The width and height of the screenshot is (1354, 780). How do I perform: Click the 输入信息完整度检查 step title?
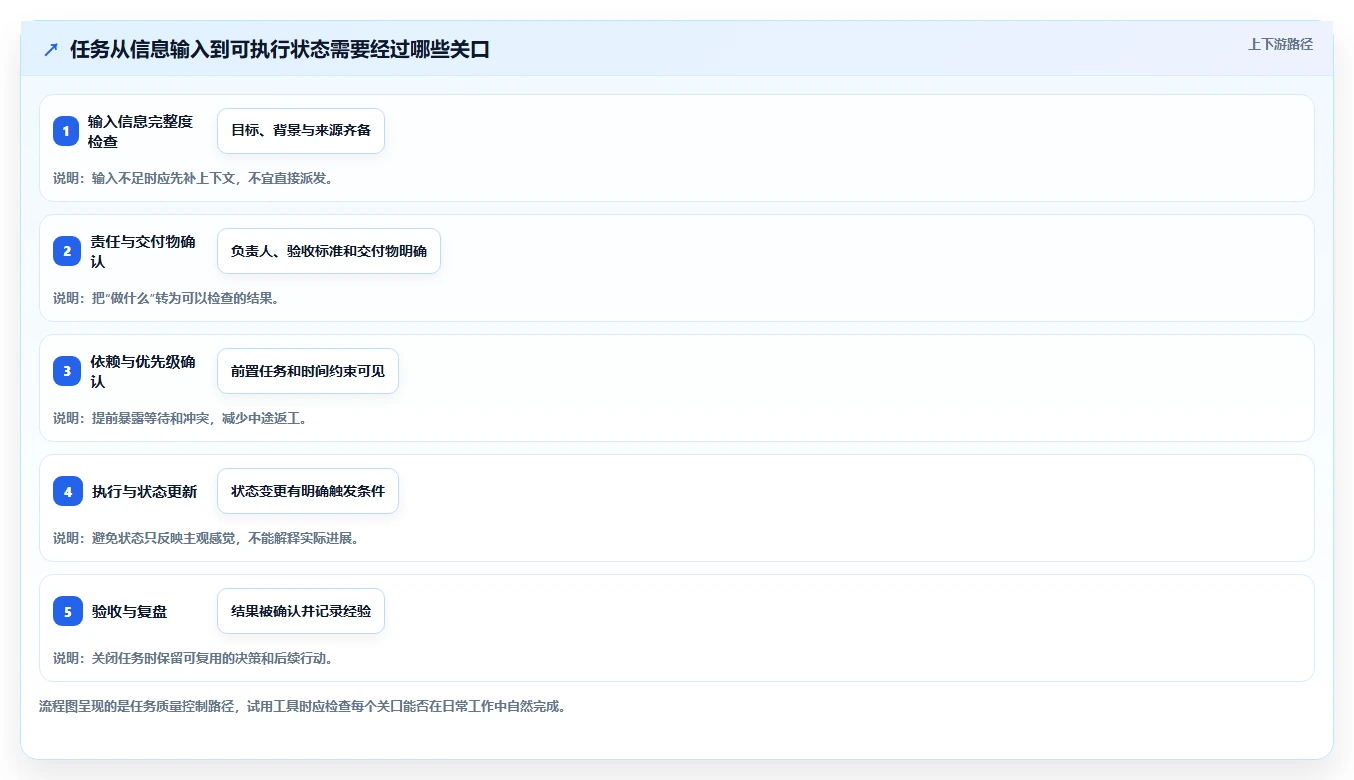(x=141, y=131)
